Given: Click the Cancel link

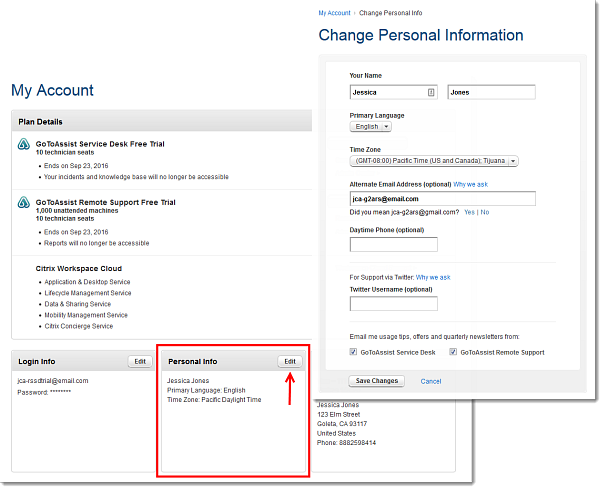Looking at the screenshot, I should [431, 381].
